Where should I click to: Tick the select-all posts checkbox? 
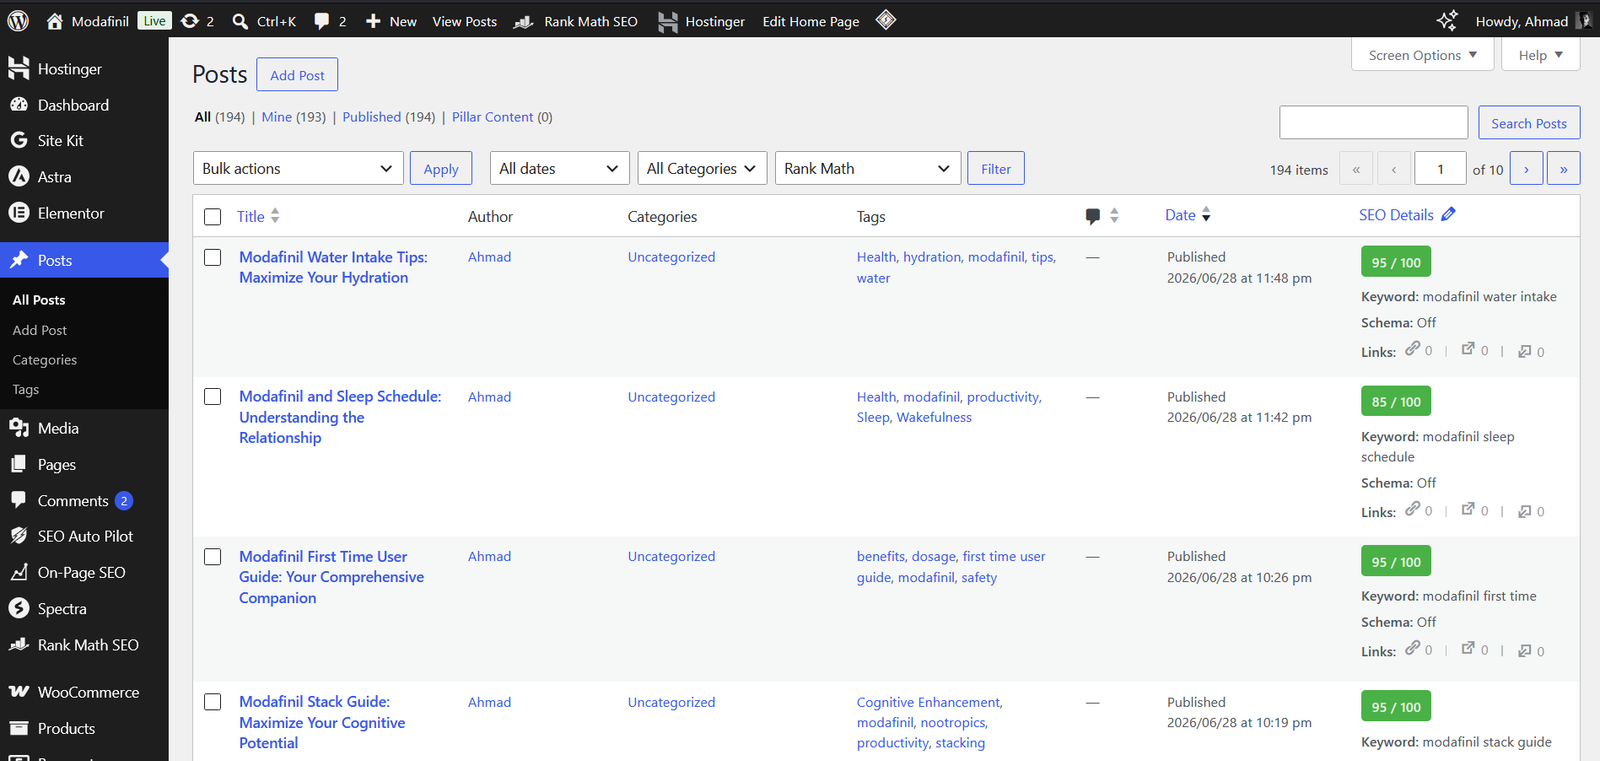coord(212,217)
